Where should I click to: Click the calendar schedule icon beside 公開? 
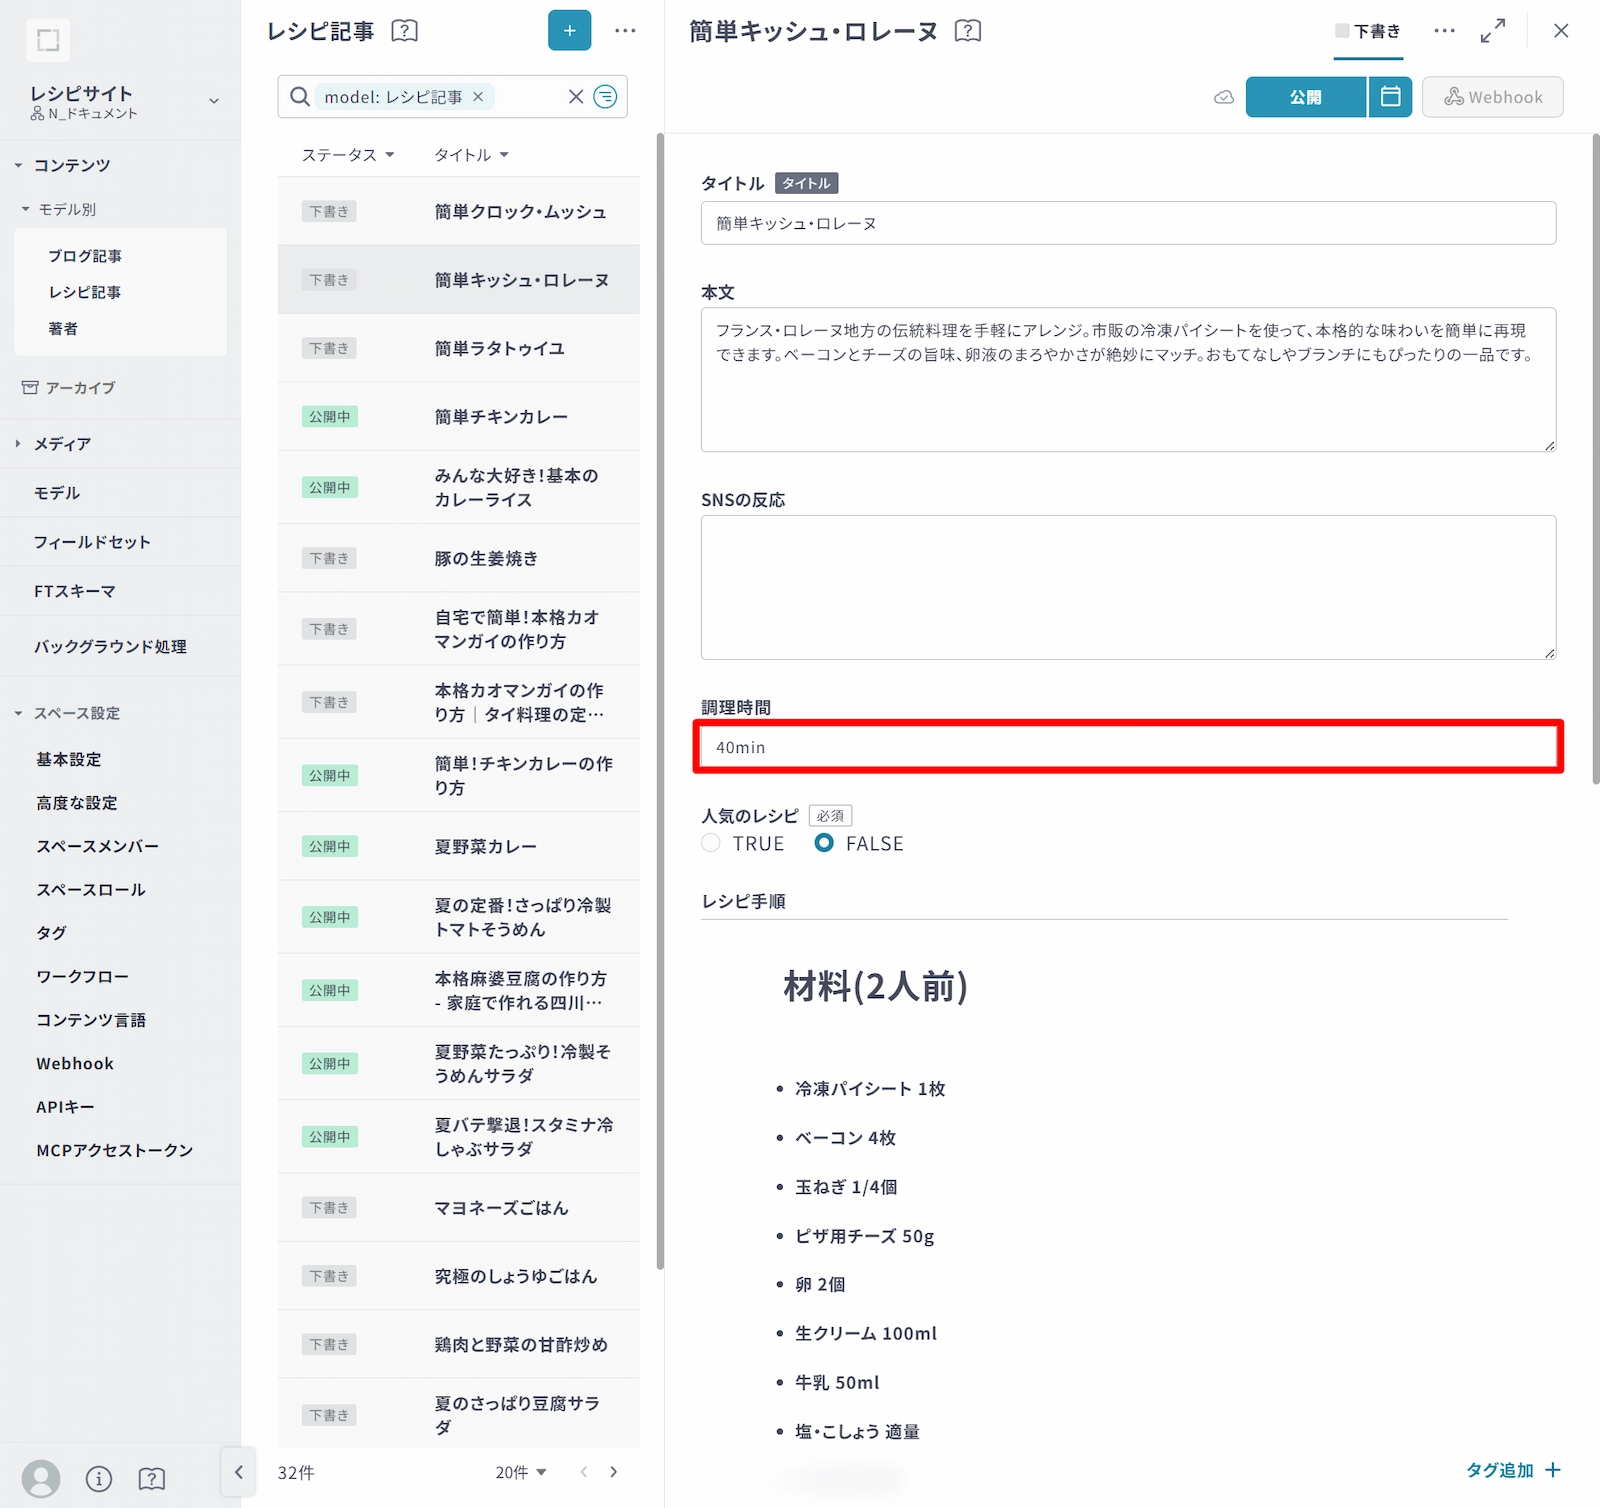(x=1390, y=97)
